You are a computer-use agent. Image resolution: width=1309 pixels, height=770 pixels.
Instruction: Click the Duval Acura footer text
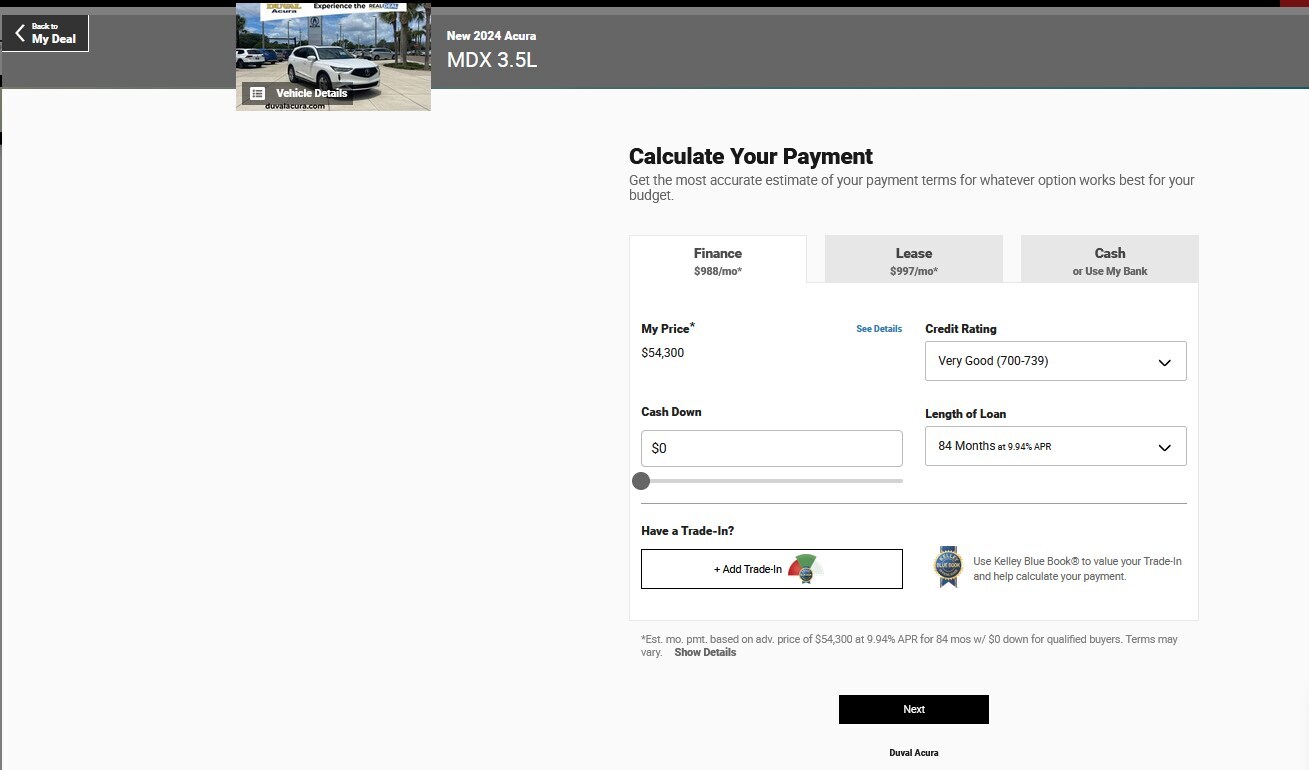[913, 752]
